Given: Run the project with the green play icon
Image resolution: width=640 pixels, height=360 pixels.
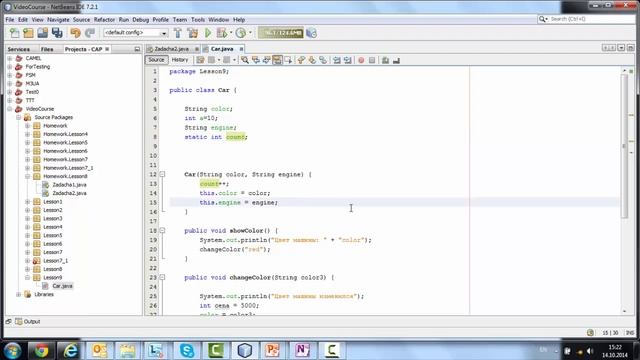Looking at the screenshot, I should pos(208,33).
